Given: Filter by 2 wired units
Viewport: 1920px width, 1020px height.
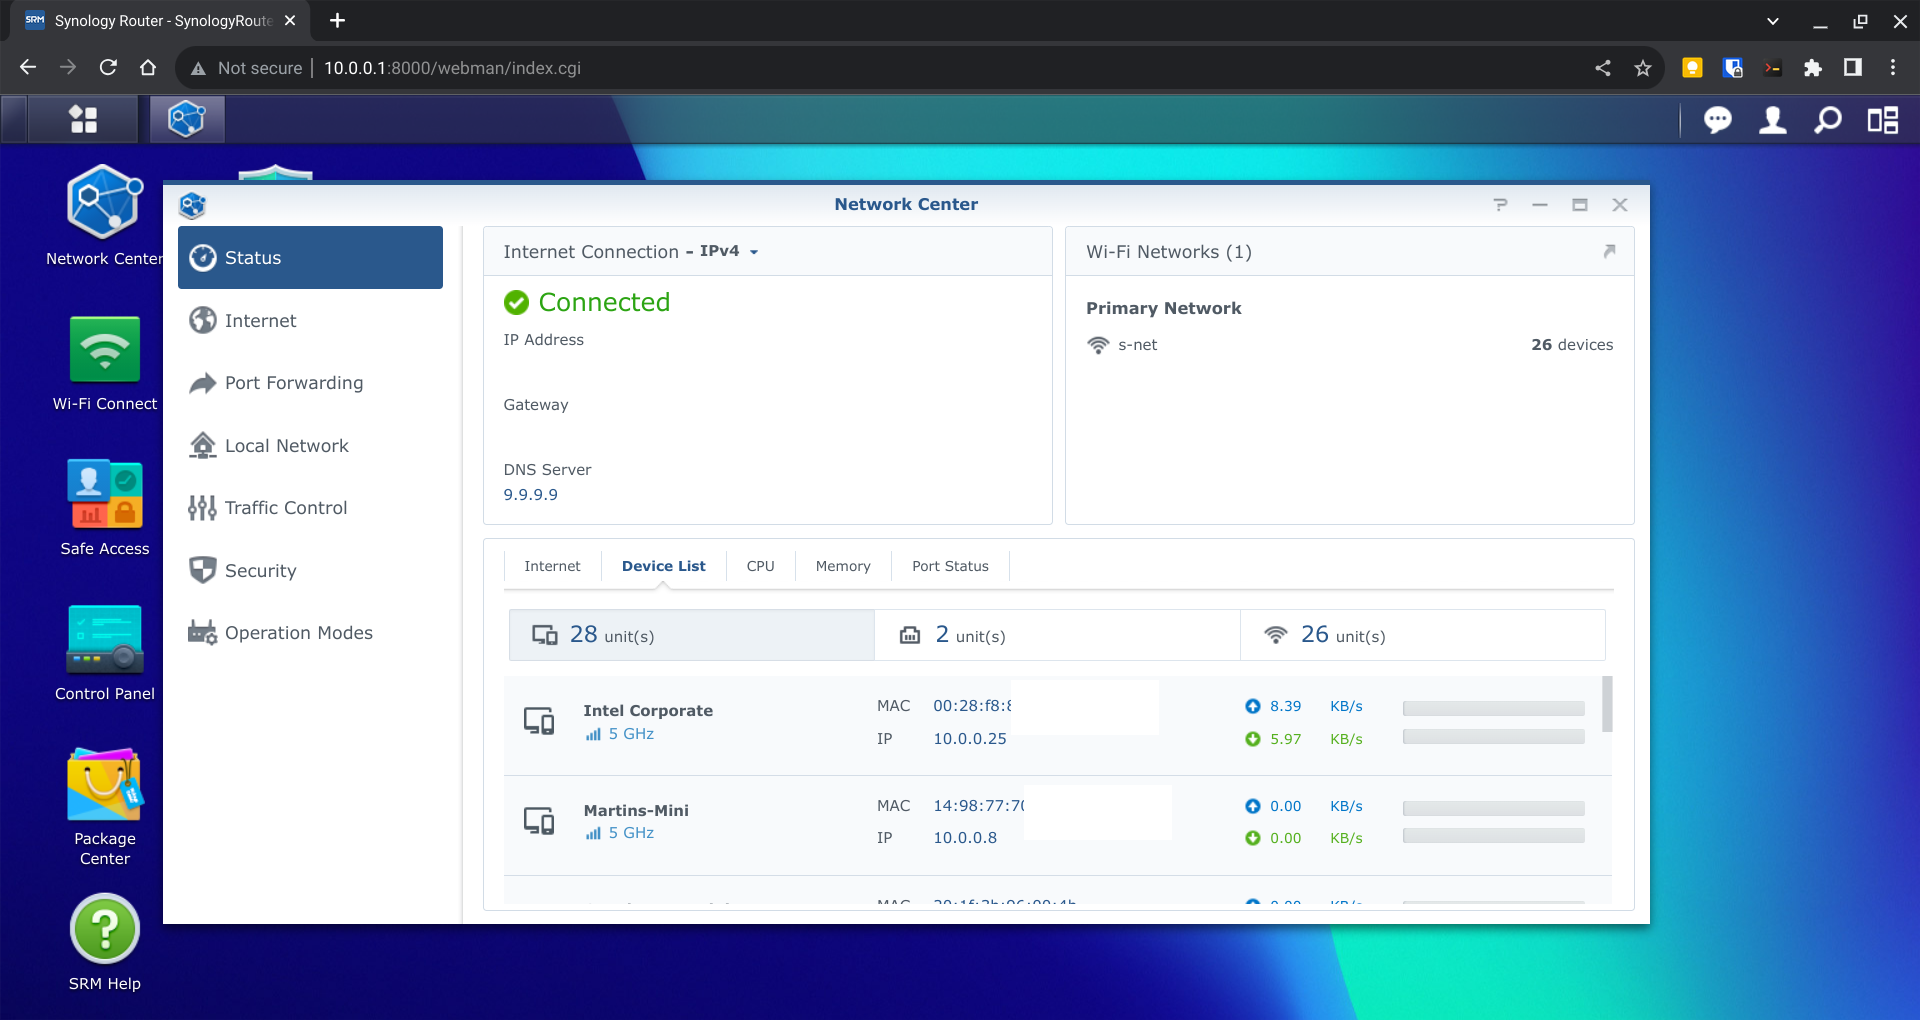Looking at the screenshot, I should (1058, 635).
